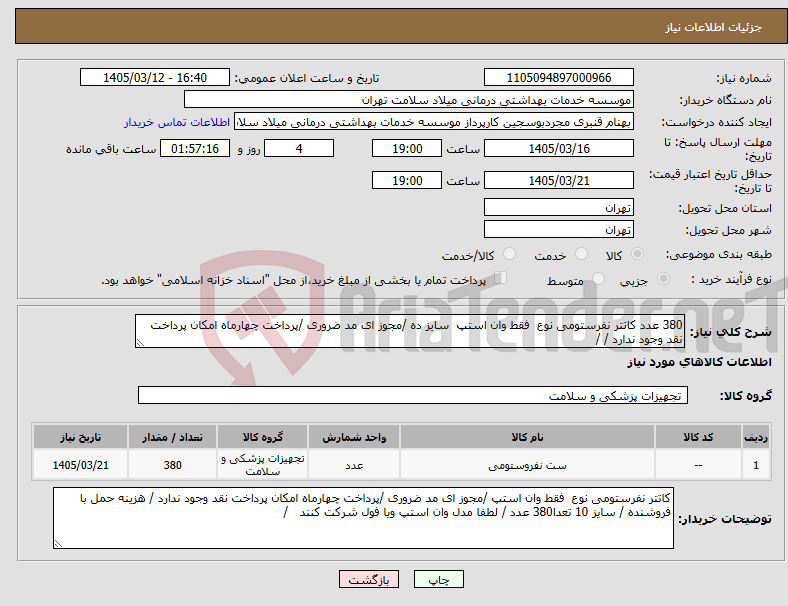The height and width of the screenshot is (606, 788).
Task: Toggle the اسناد خزانه اسلامی payment checkbox
Action: [501, 278]
